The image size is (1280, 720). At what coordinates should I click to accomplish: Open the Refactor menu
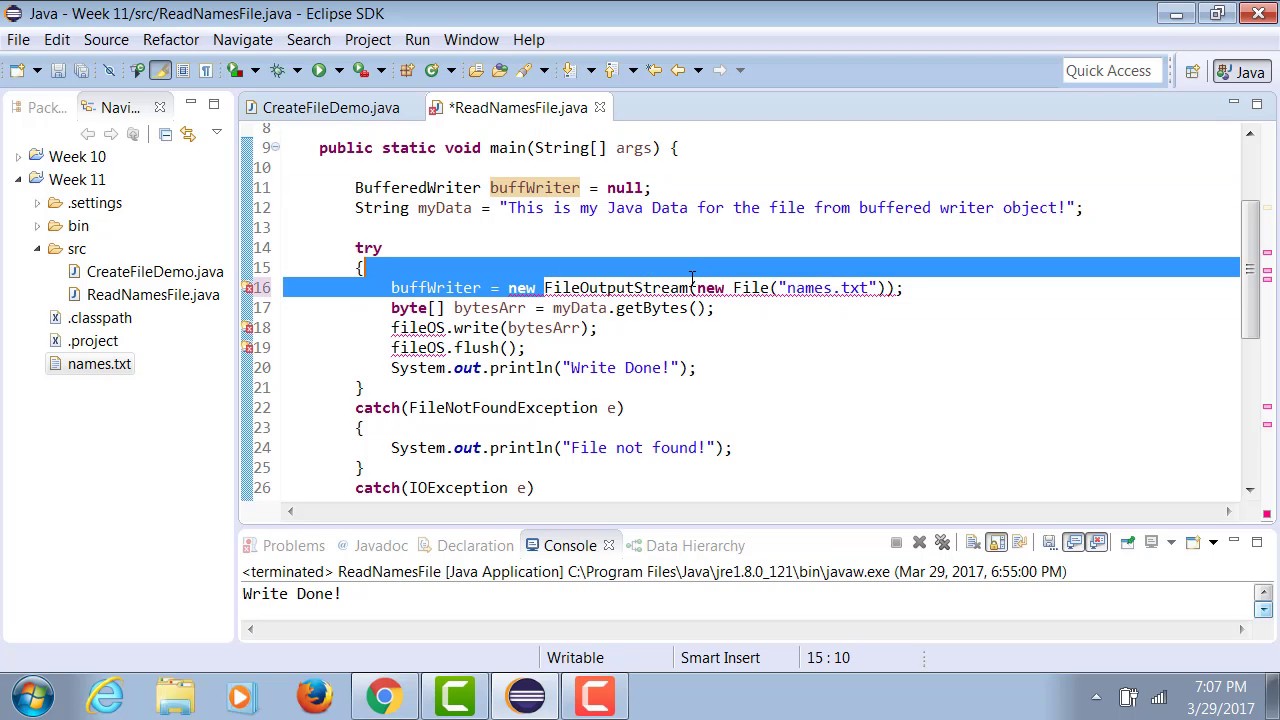click(171, 40)
